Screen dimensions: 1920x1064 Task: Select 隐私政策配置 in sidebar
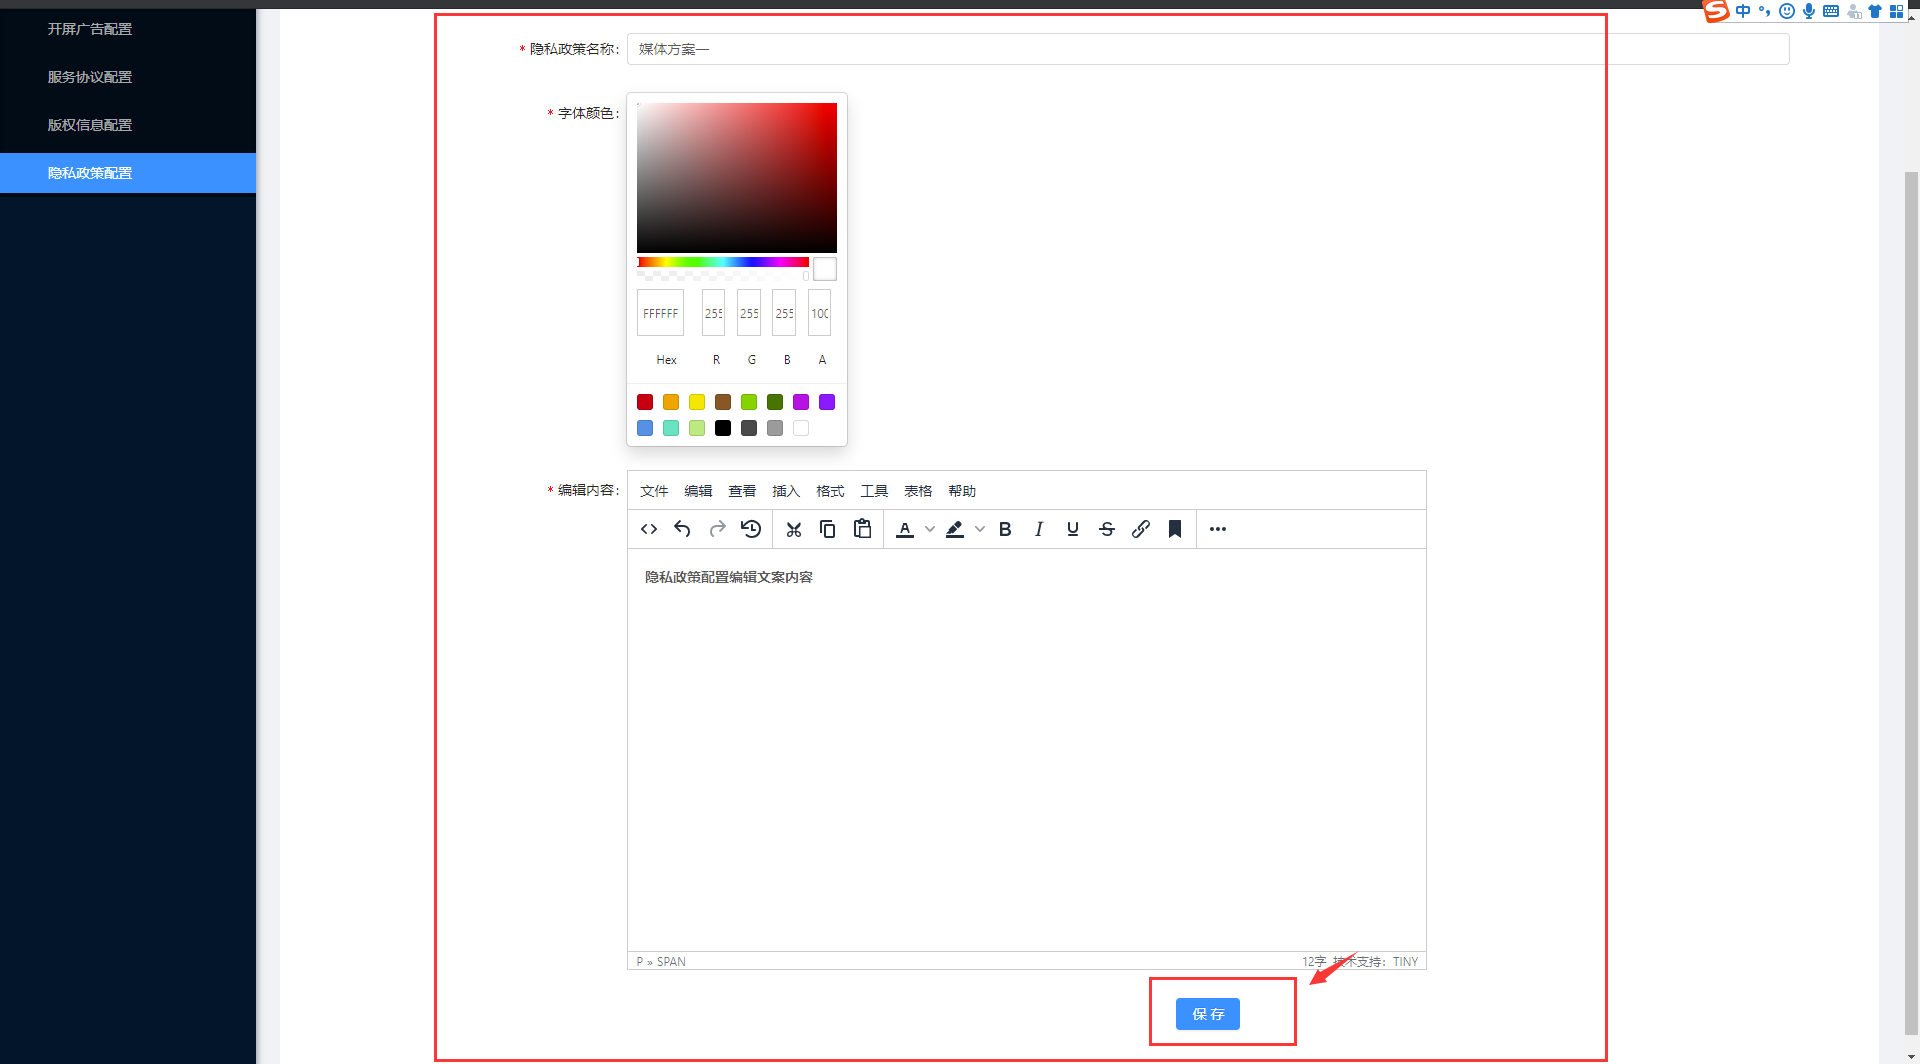(x=128, y=173)
